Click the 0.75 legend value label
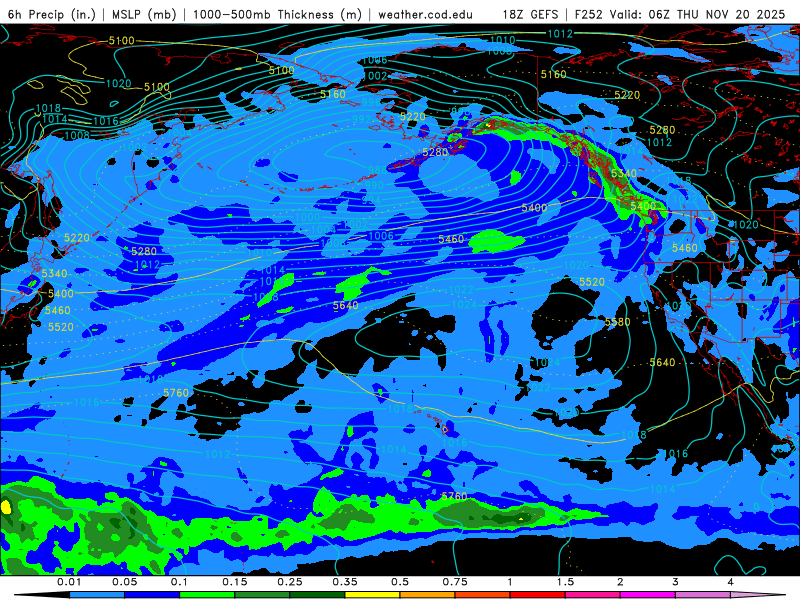 point(455,582)
